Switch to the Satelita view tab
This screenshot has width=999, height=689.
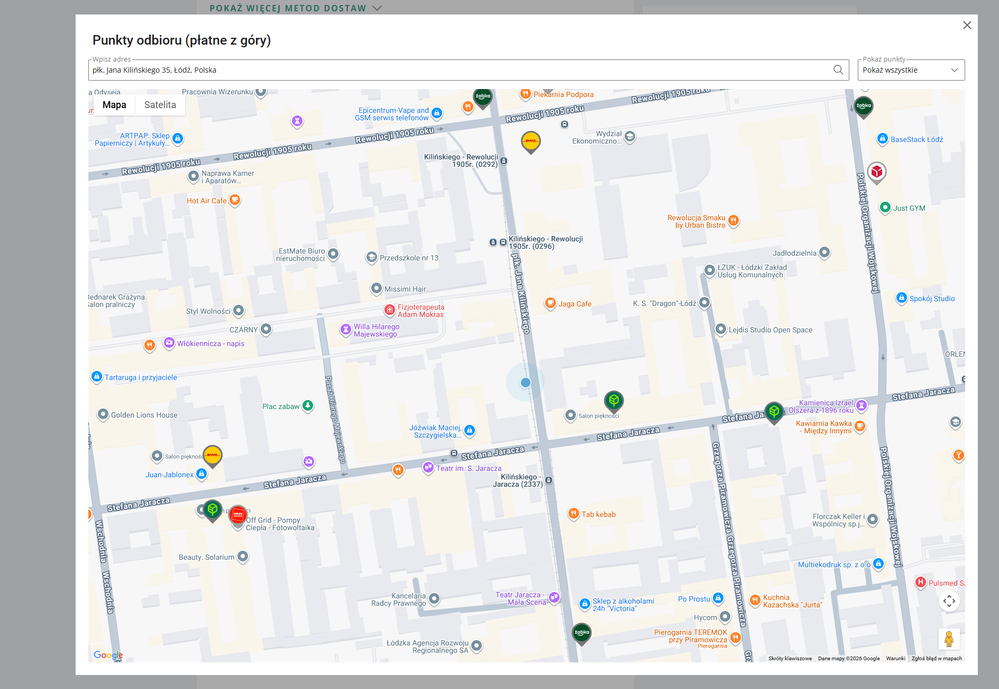click(x=160, y=105)
